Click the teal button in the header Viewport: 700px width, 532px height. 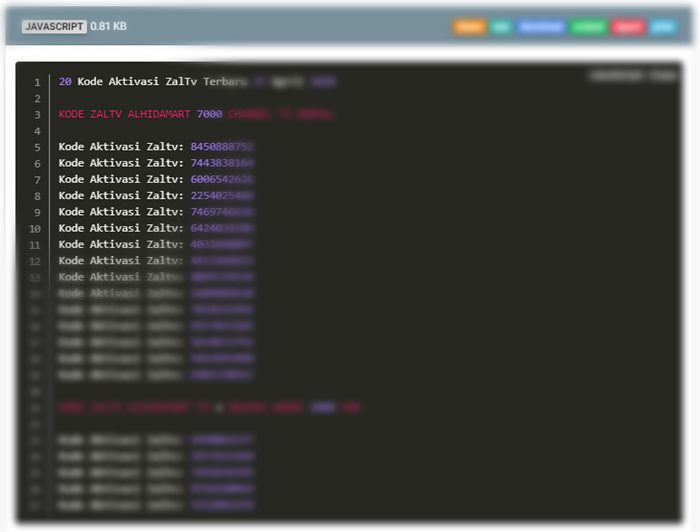coord(500,27)
